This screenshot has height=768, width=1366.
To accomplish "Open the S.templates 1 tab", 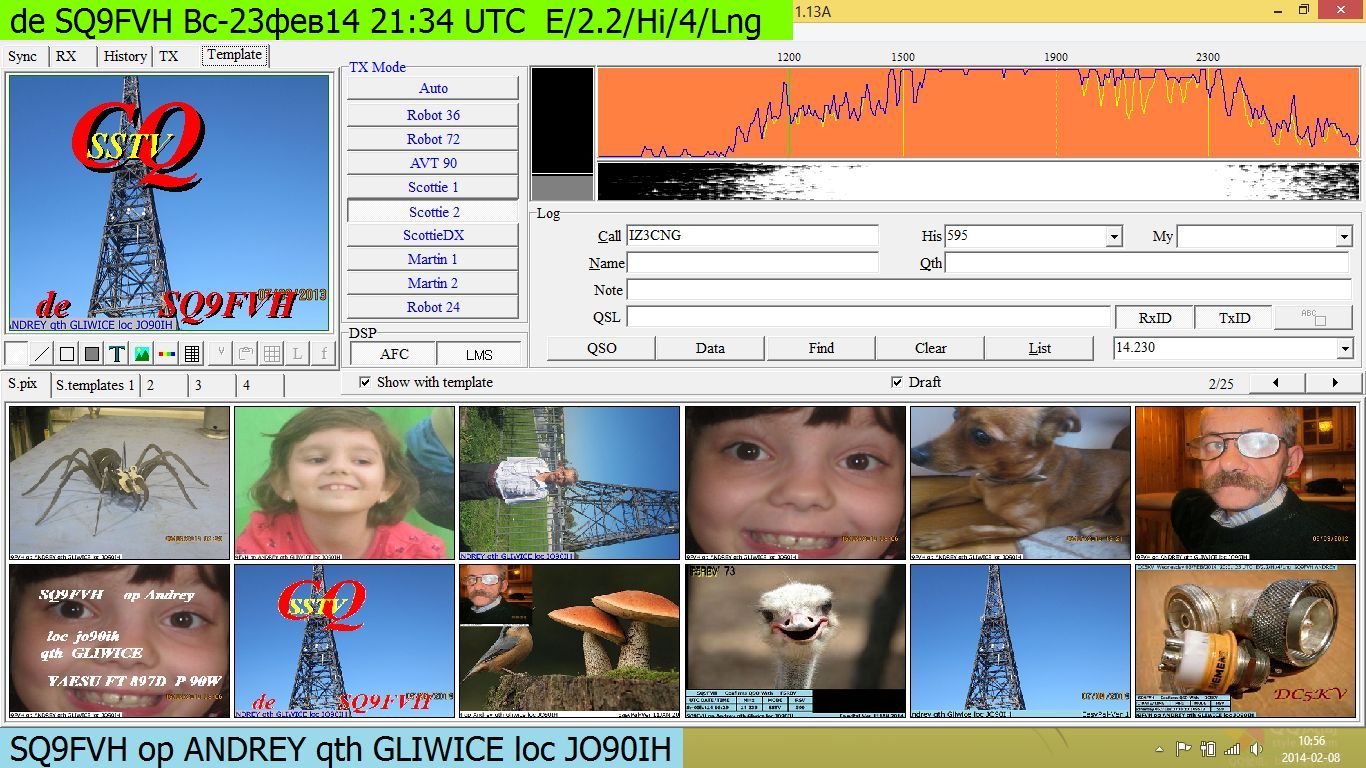I will tap(95, 385).
